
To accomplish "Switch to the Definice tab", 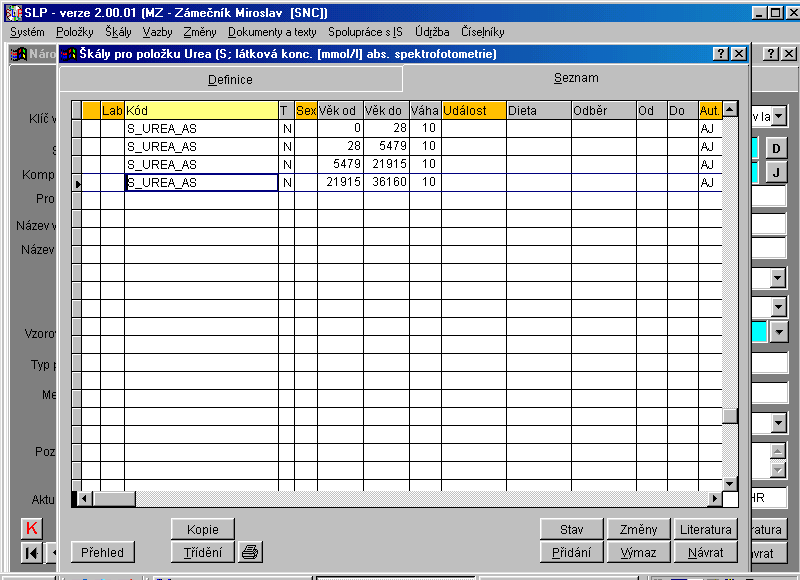I will click(x=230, y=80).
